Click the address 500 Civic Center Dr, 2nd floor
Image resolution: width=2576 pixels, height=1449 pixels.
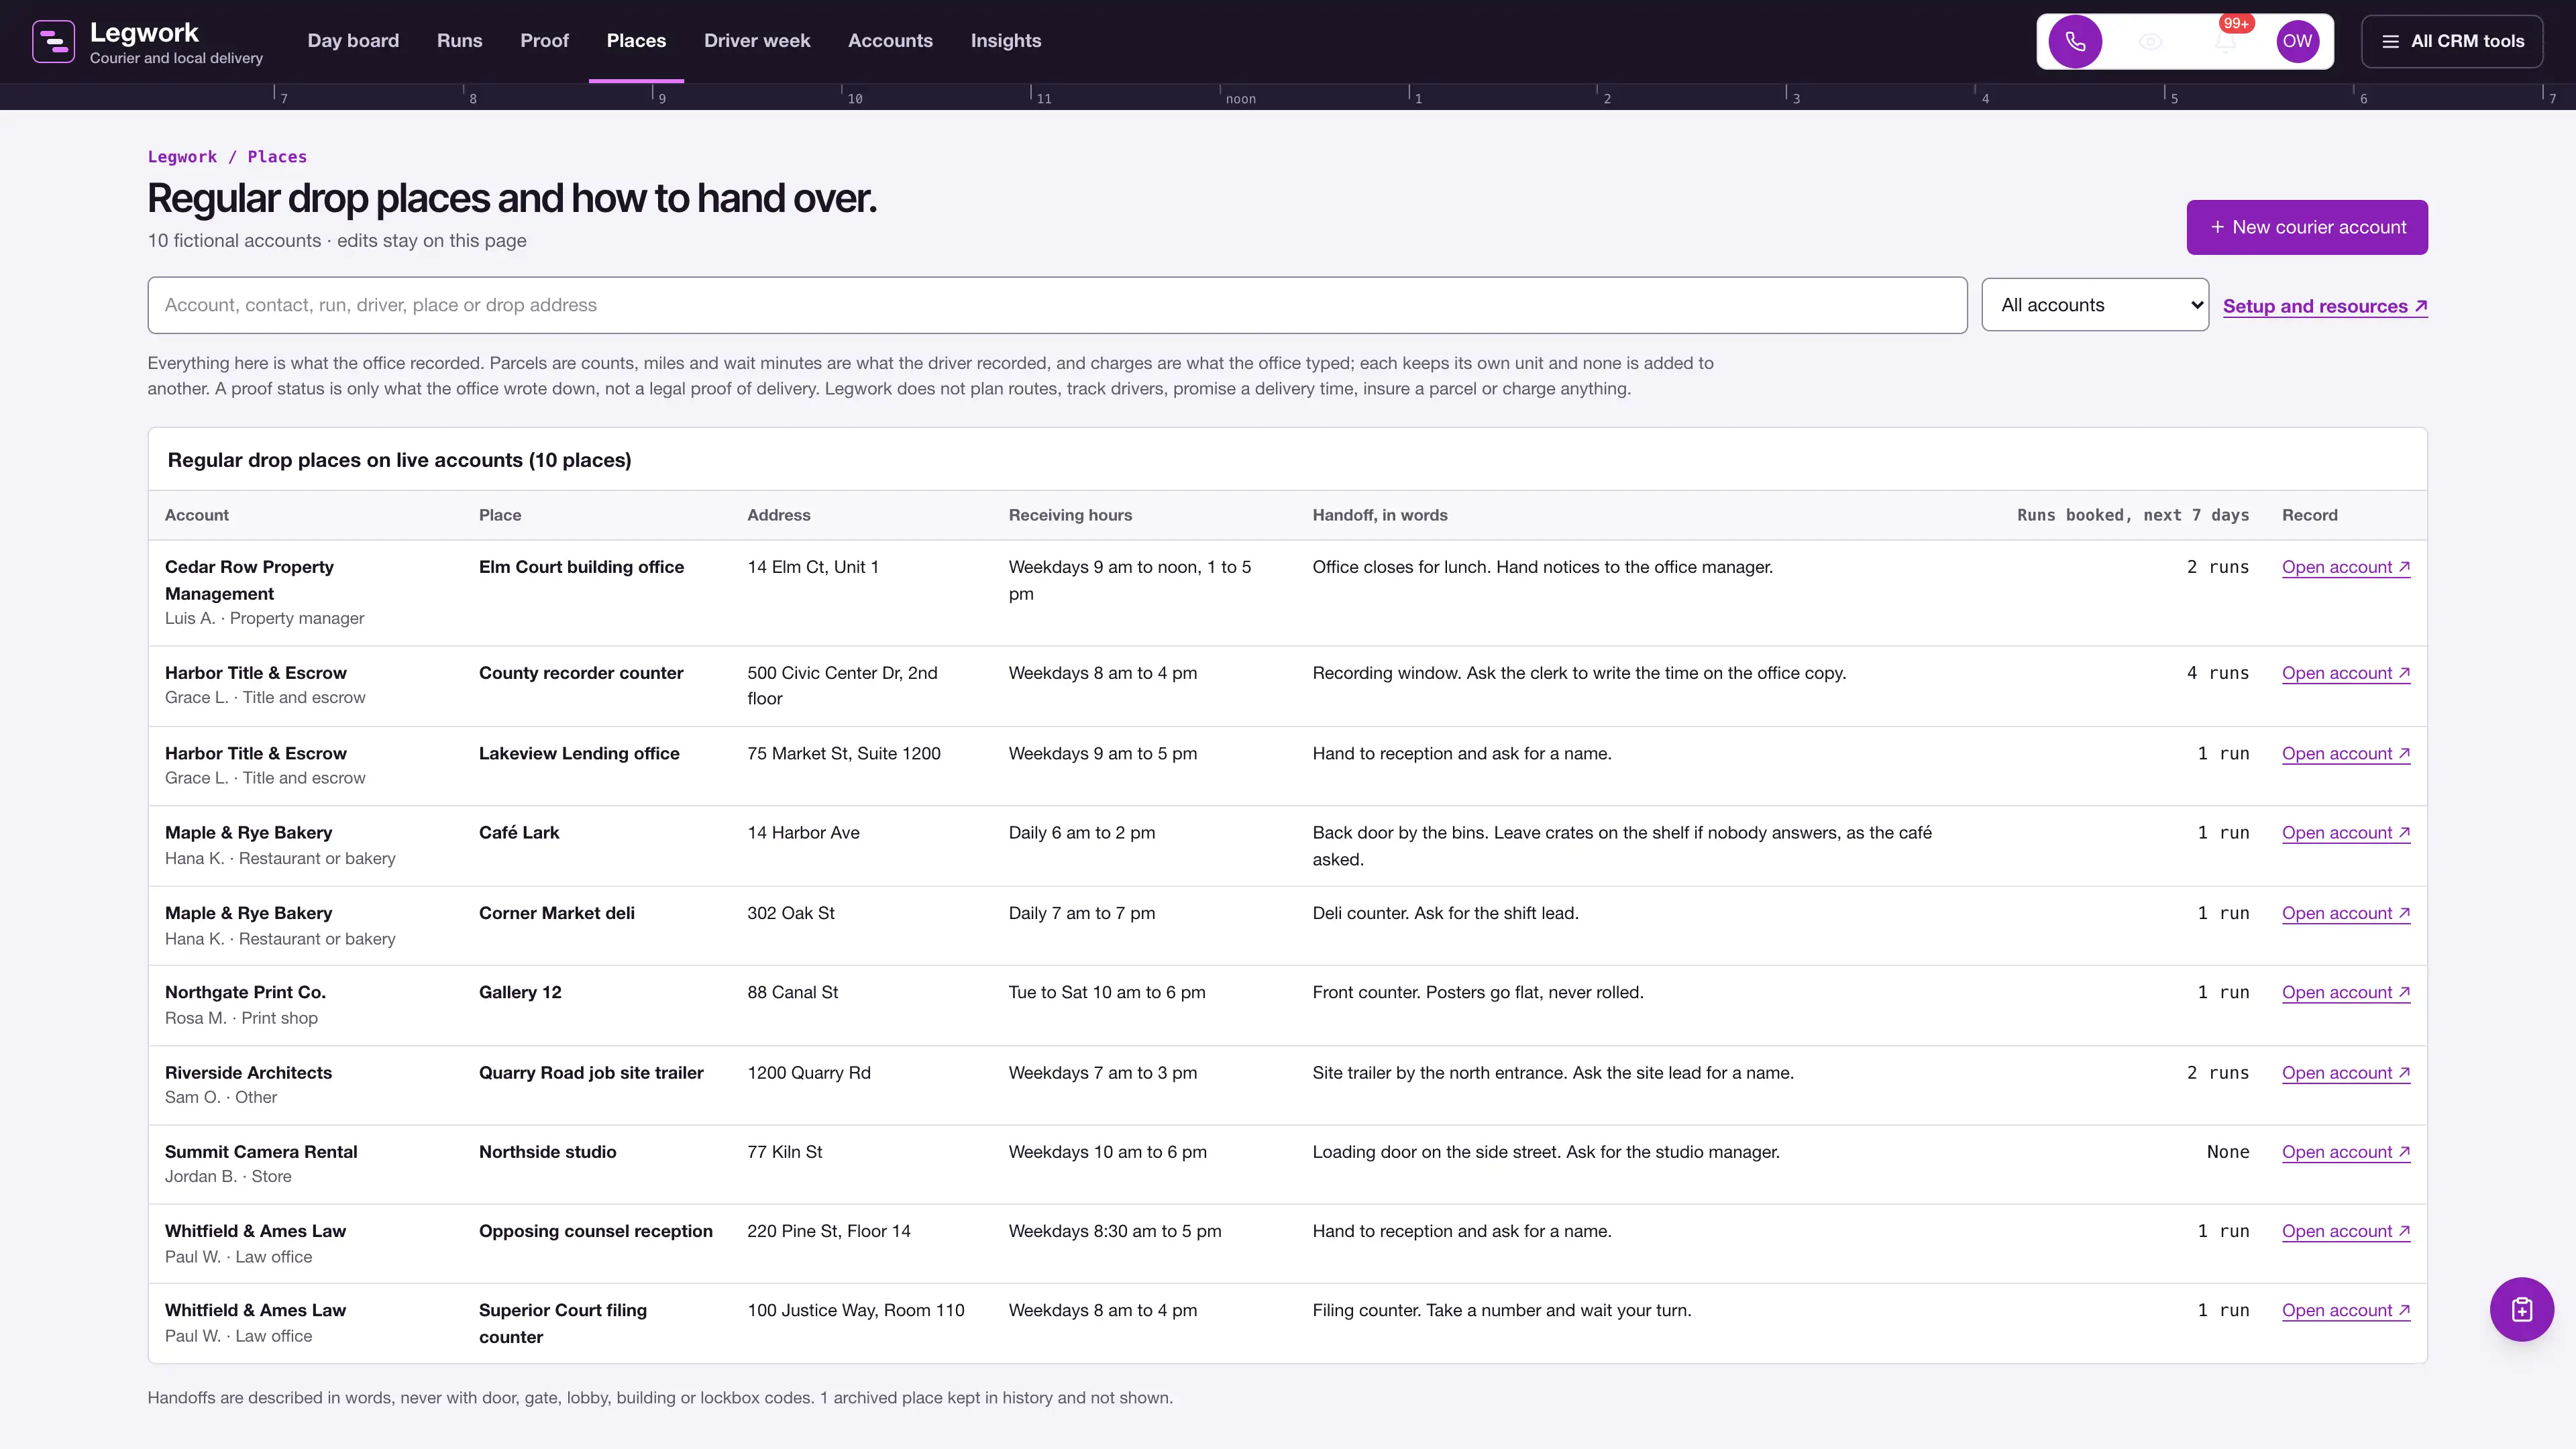click(x=842, y=686)
